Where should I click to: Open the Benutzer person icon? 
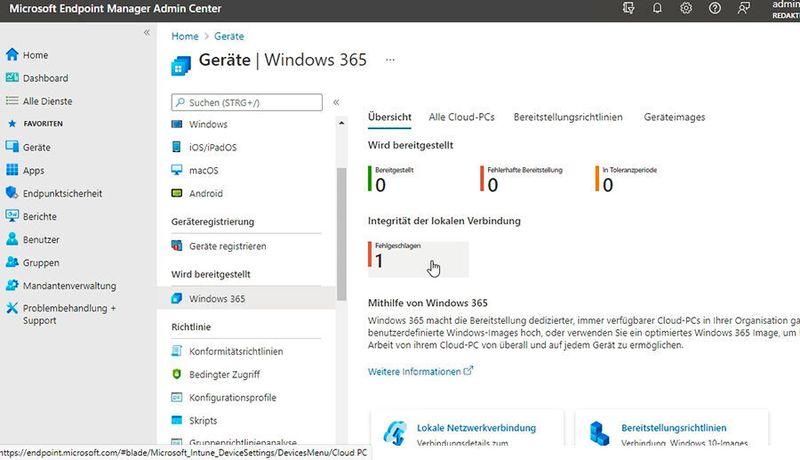point(12,239)
